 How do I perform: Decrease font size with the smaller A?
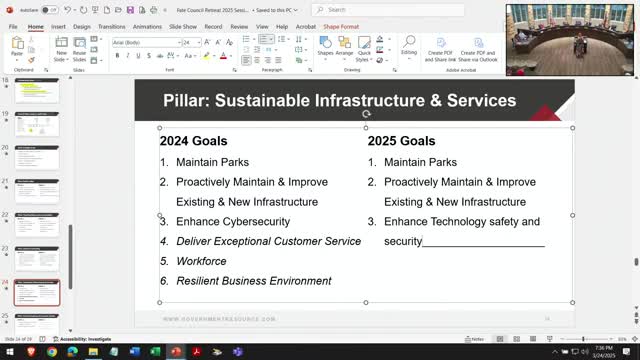[218, 42]
